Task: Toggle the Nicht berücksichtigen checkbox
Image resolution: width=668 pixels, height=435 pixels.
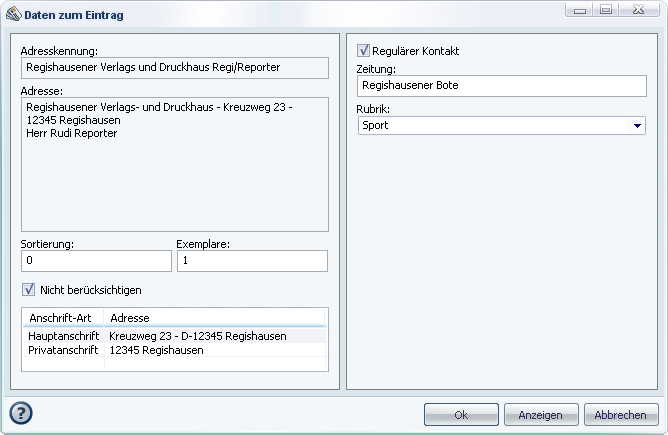Action: point(29,290)
